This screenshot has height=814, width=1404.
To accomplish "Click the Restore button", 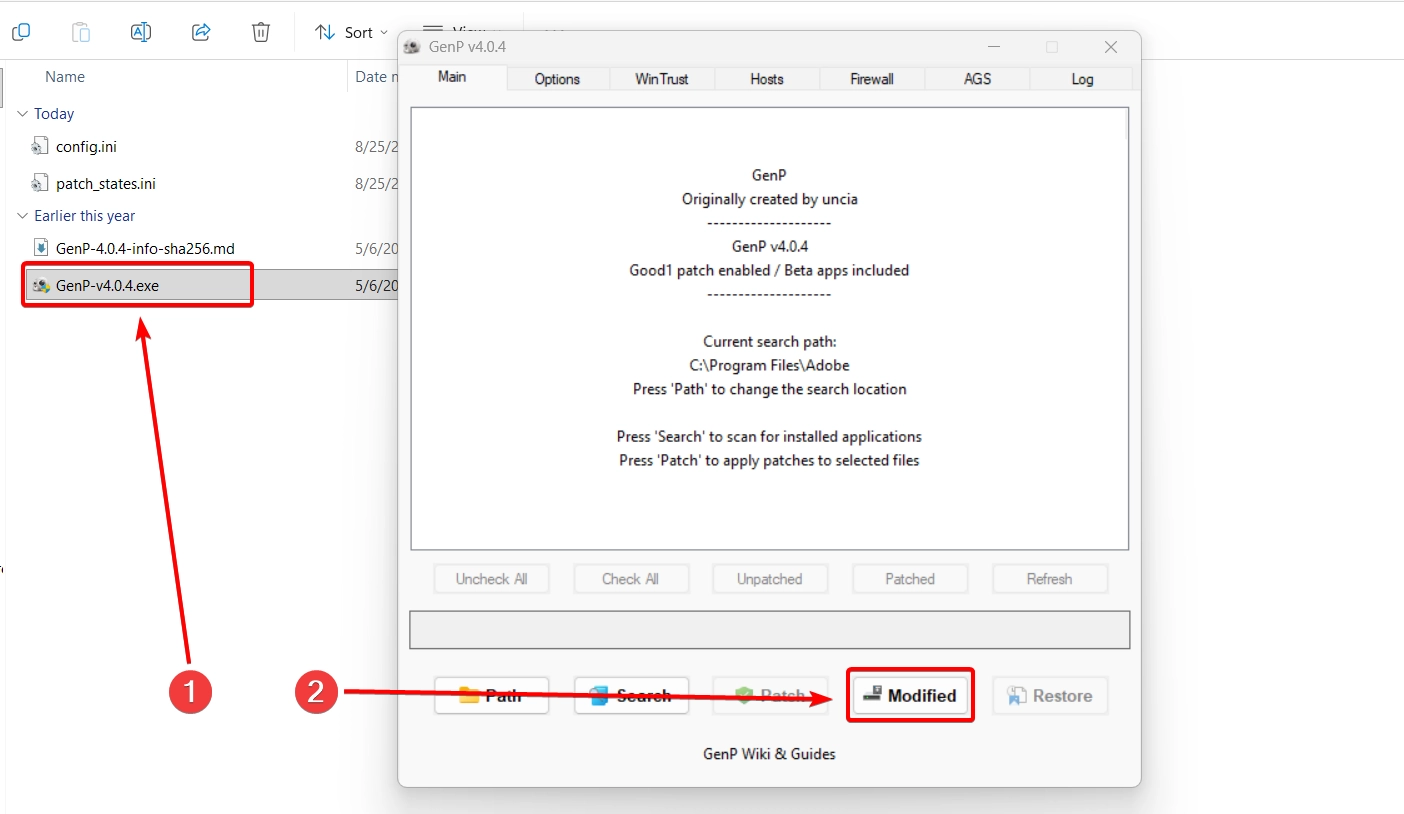I will pyautogui.click(x=1050, y=696).
